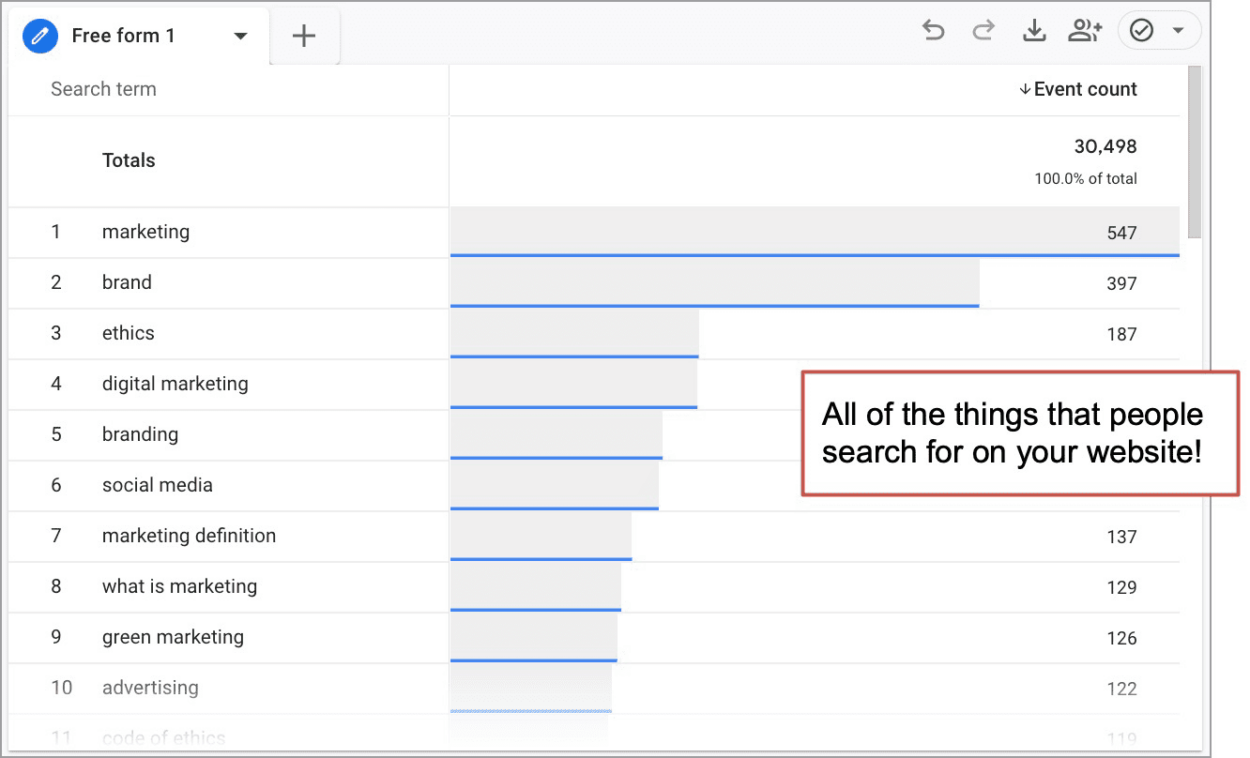This screenshot has width=1250, height=758.
Task: Select the Free form 1 tab
Action: [123, 36]
